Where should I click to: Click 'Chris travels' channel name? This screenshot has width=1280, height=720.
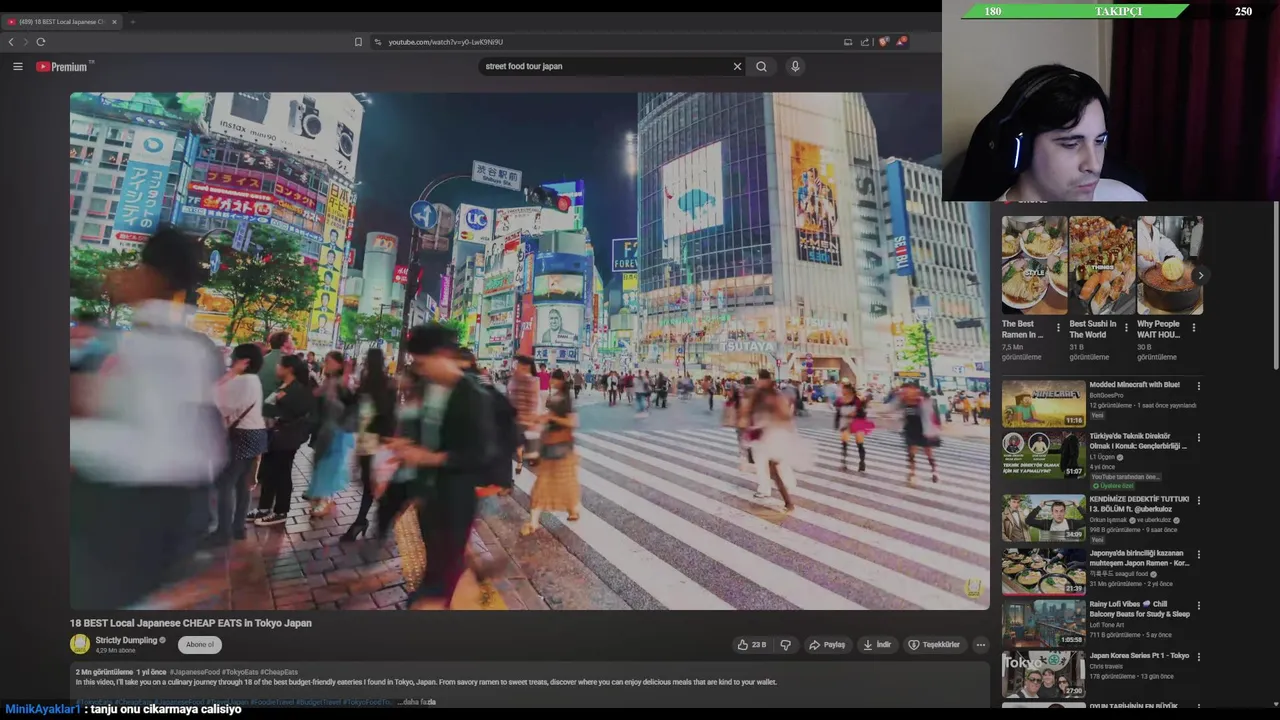point(1106,666)
